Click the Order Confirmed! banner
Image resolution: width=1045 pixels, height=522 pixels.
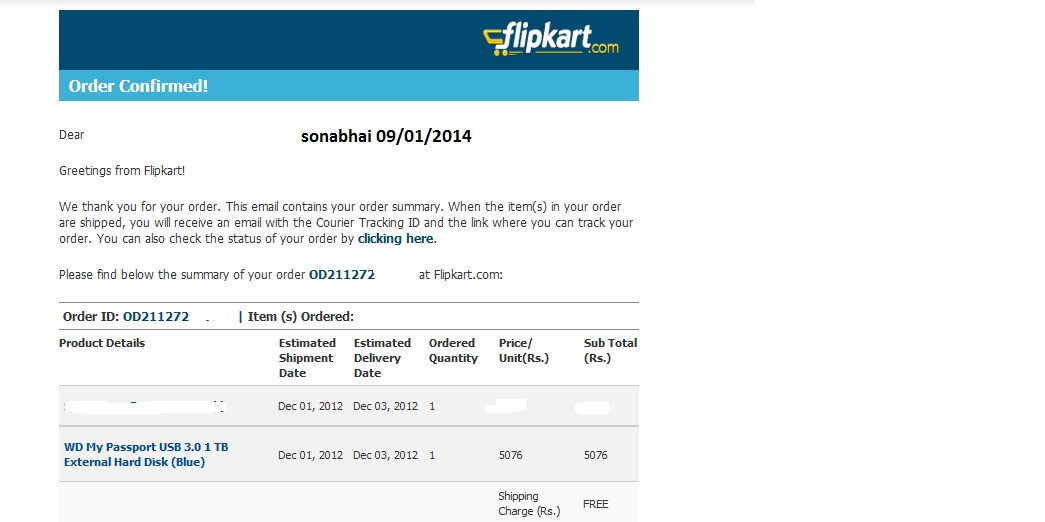click(349, 86)
